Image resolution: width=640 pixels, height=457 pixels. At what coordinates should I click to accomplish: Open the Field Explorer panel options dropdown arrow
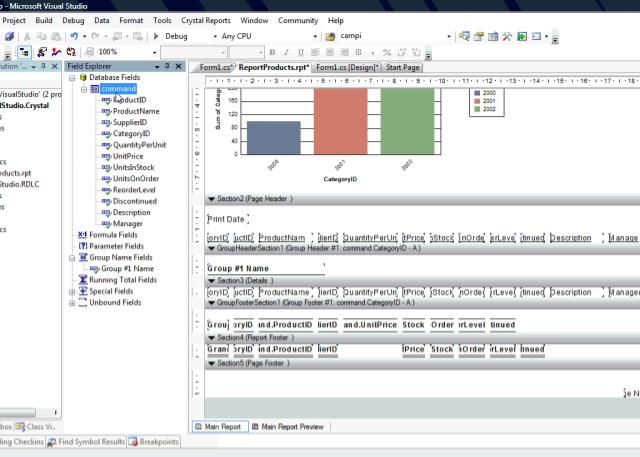pyautogui.click(x=157, y=67)
